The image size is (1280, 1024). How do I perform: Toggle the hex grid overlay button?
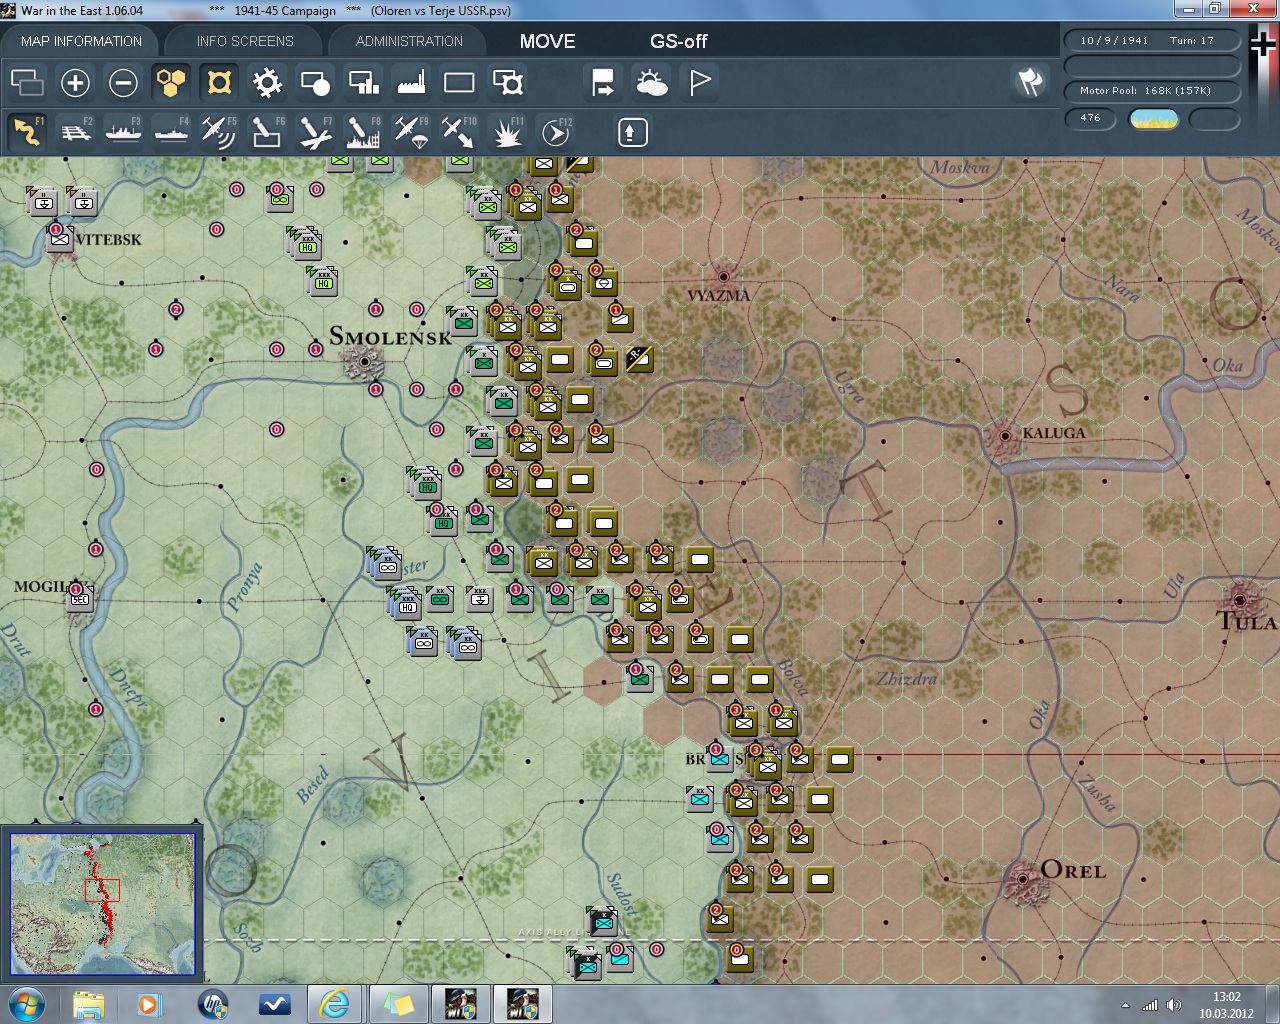(x=171, y=83)
